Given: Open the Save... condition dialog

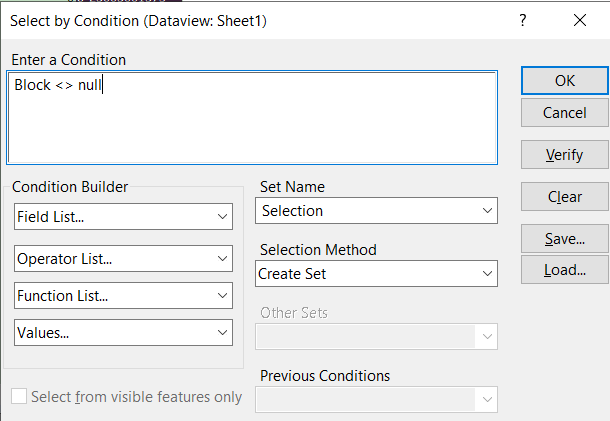Looking at the screenshot, I should tap(564, 240).
